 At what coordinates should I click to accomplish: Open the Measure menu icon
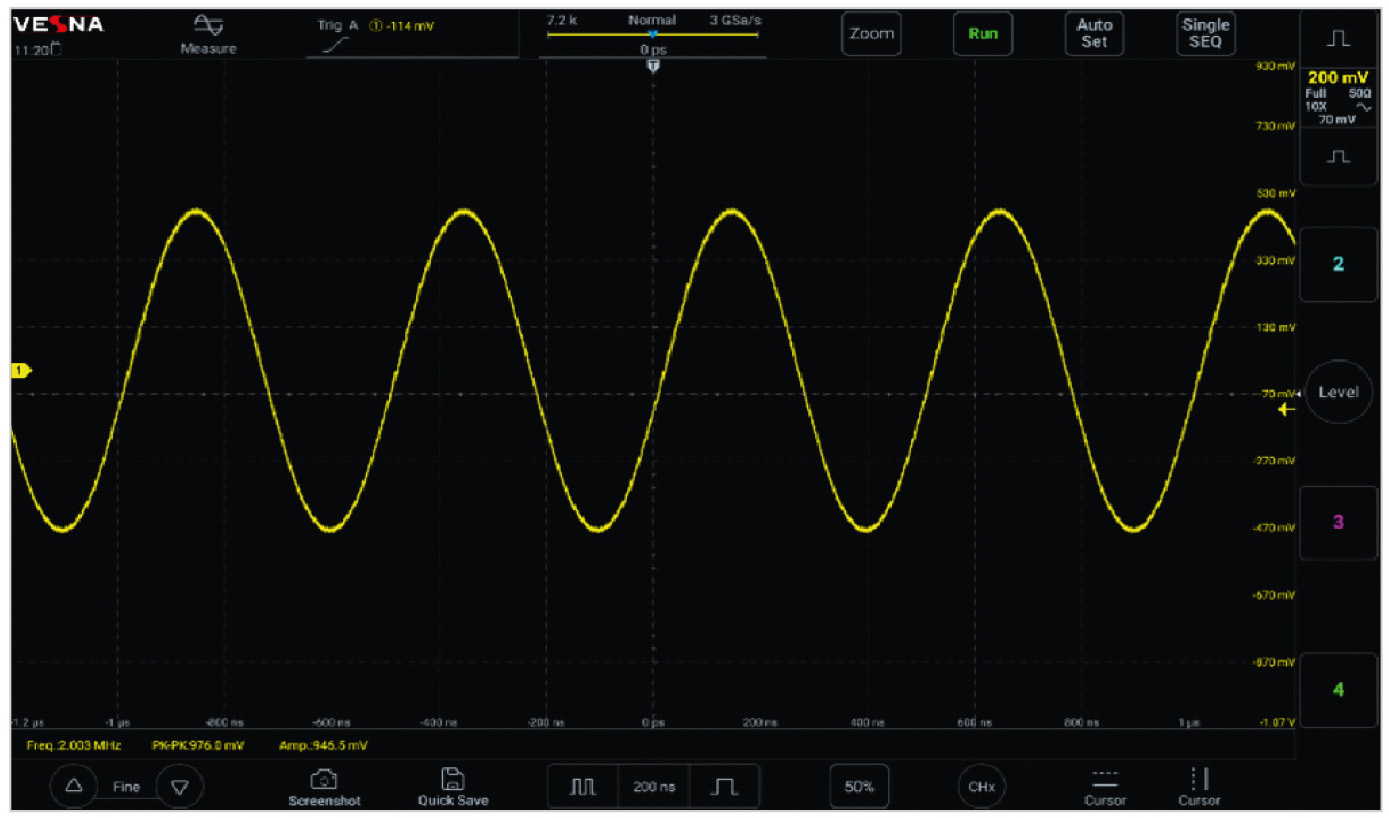pos(209,27)
